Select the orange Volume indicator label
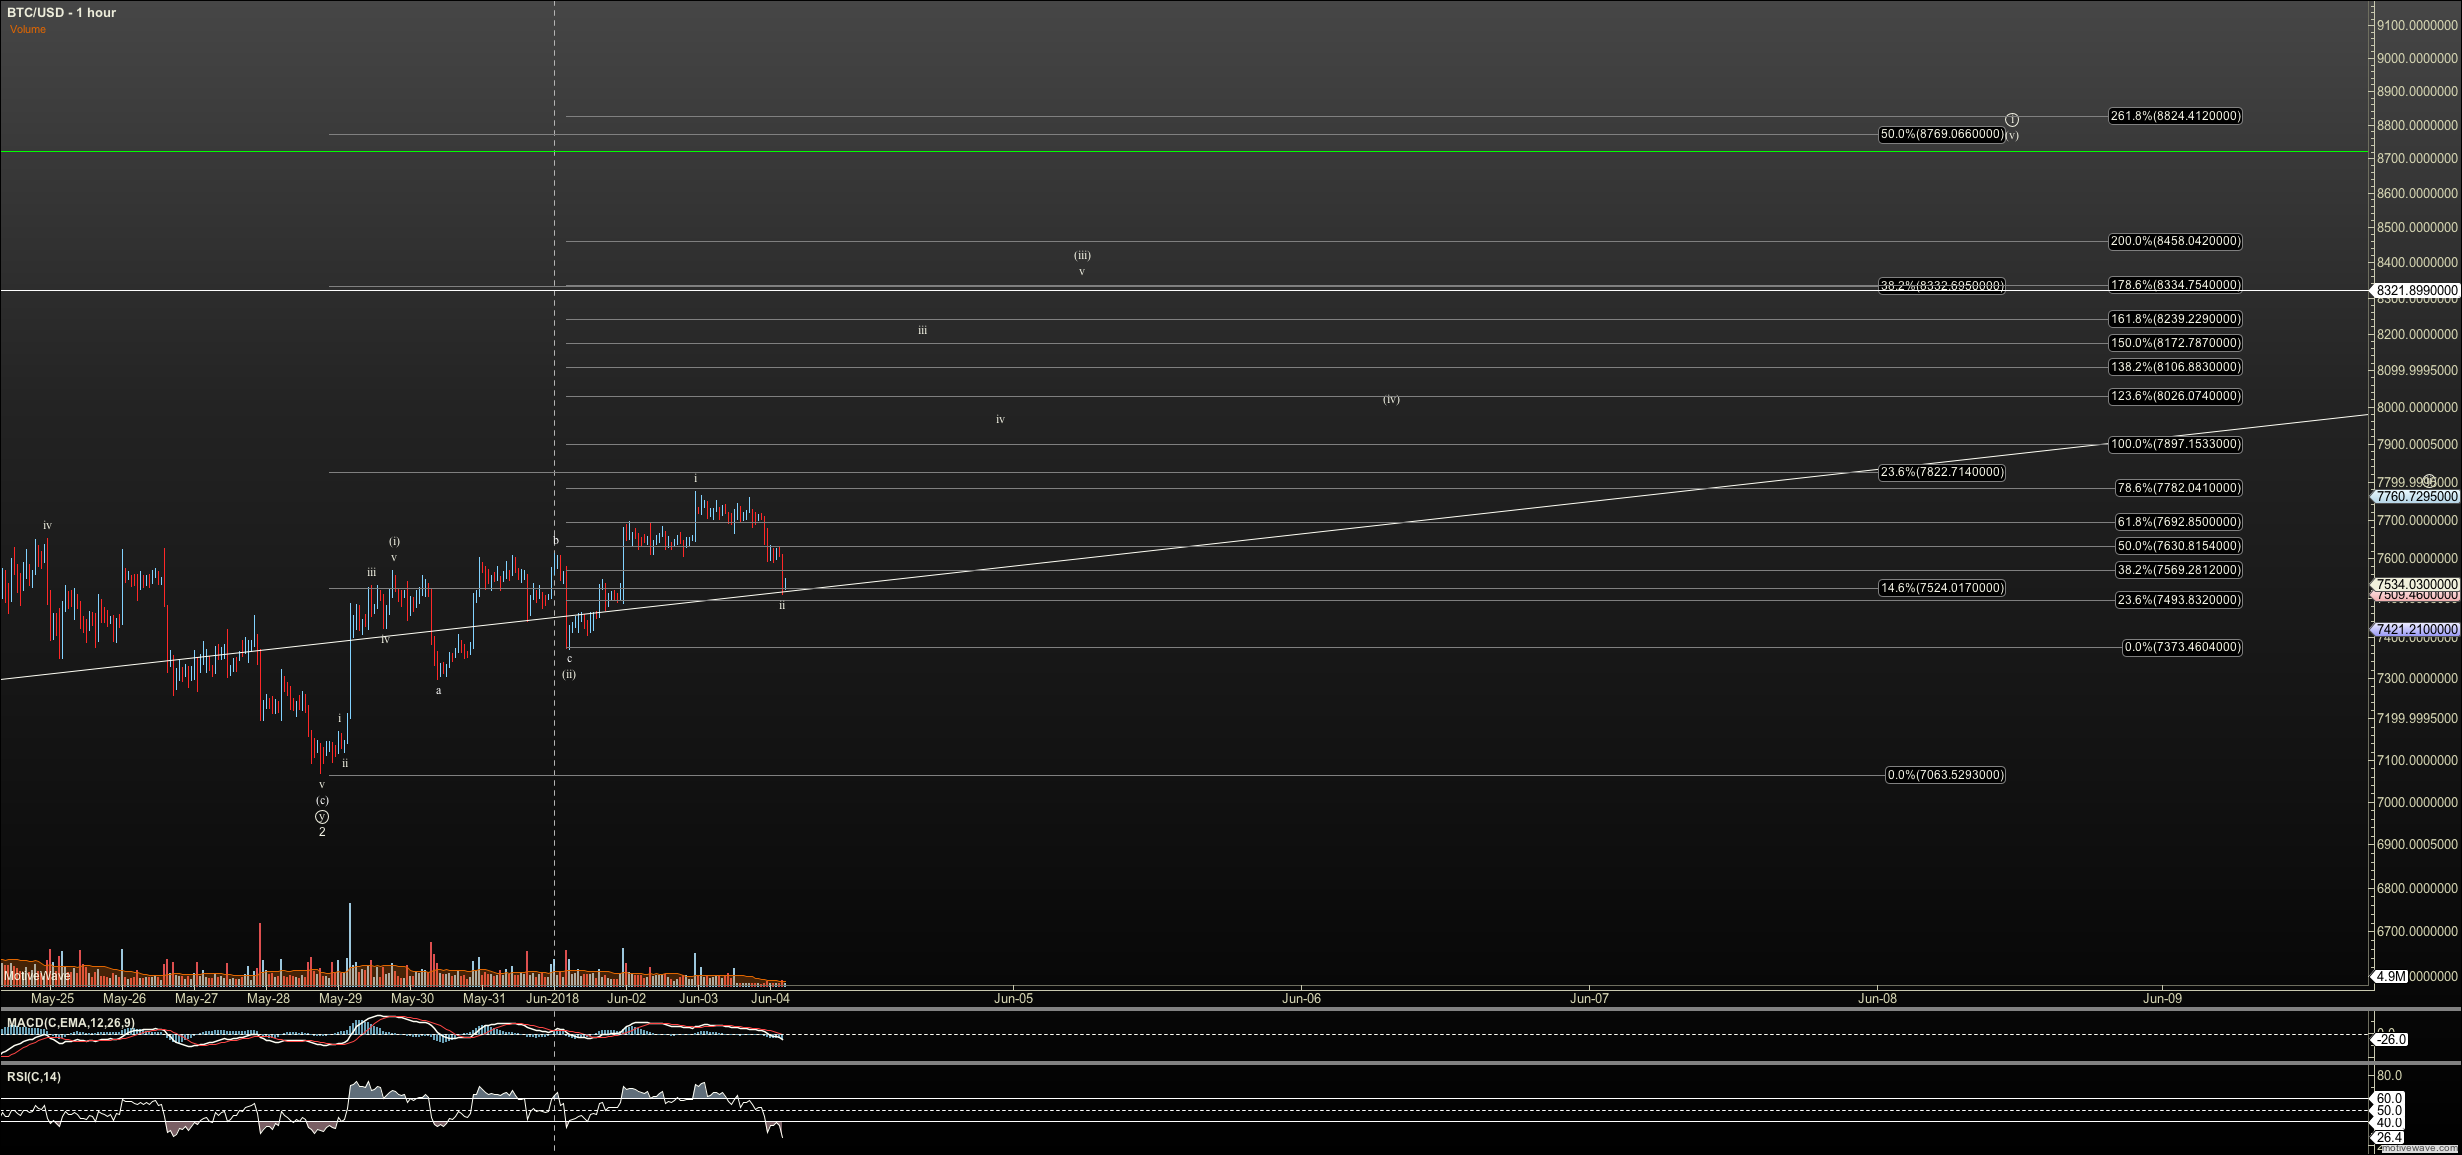Screen dimensions: 2462x1155 [27, 29]
